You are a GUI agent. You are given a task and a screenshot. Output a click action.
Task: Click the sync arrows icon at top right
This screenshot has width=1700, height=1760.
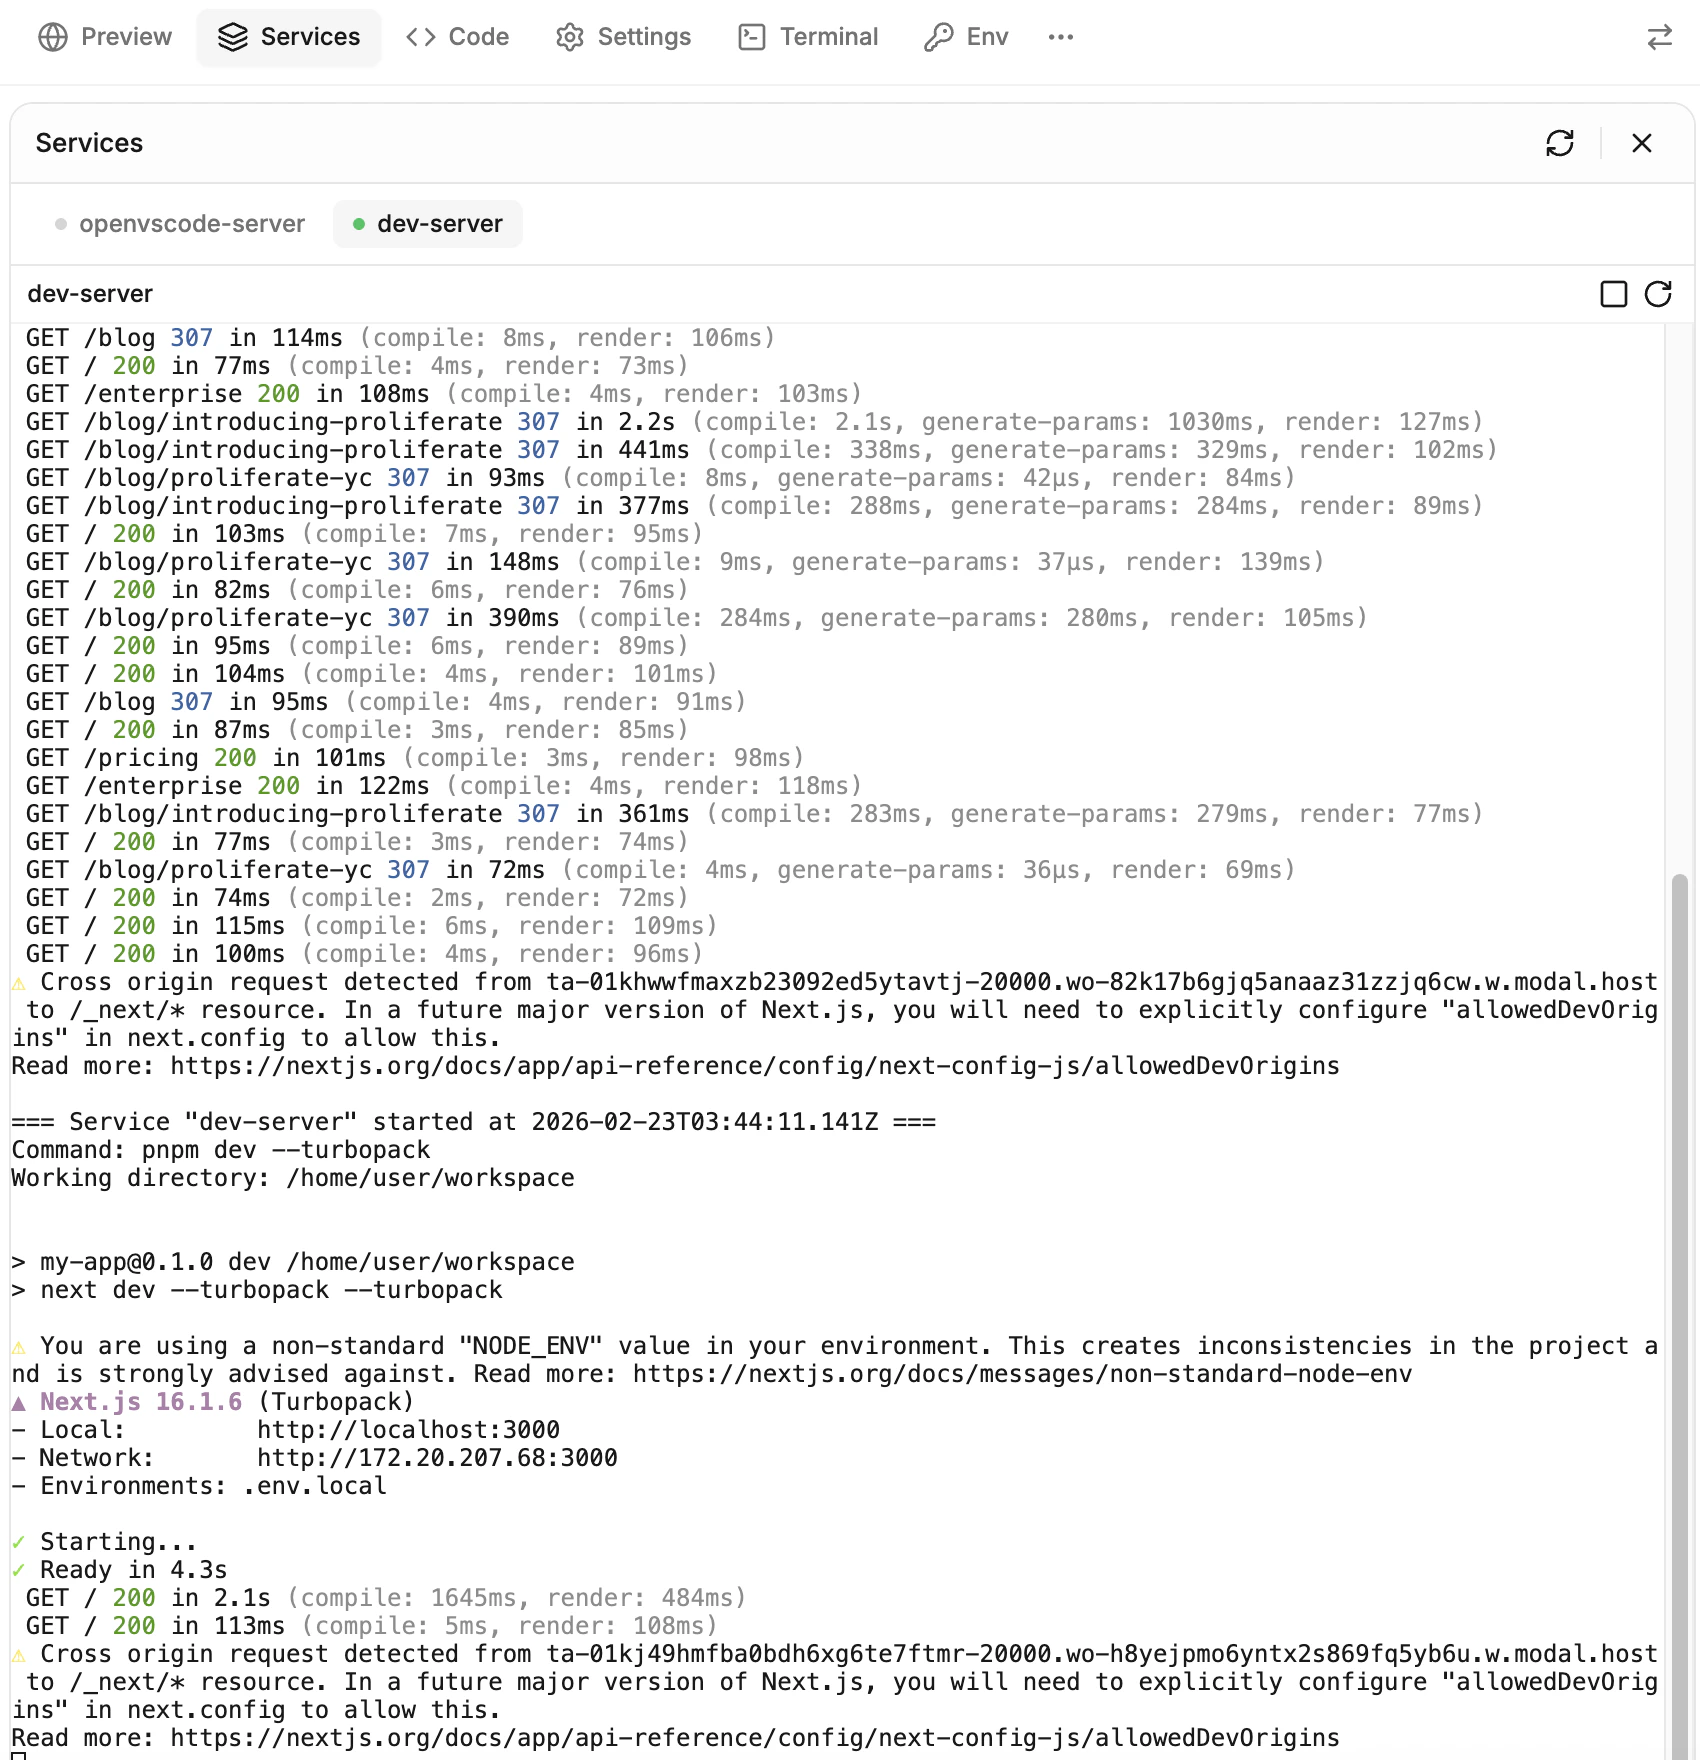click(1658, 37)
